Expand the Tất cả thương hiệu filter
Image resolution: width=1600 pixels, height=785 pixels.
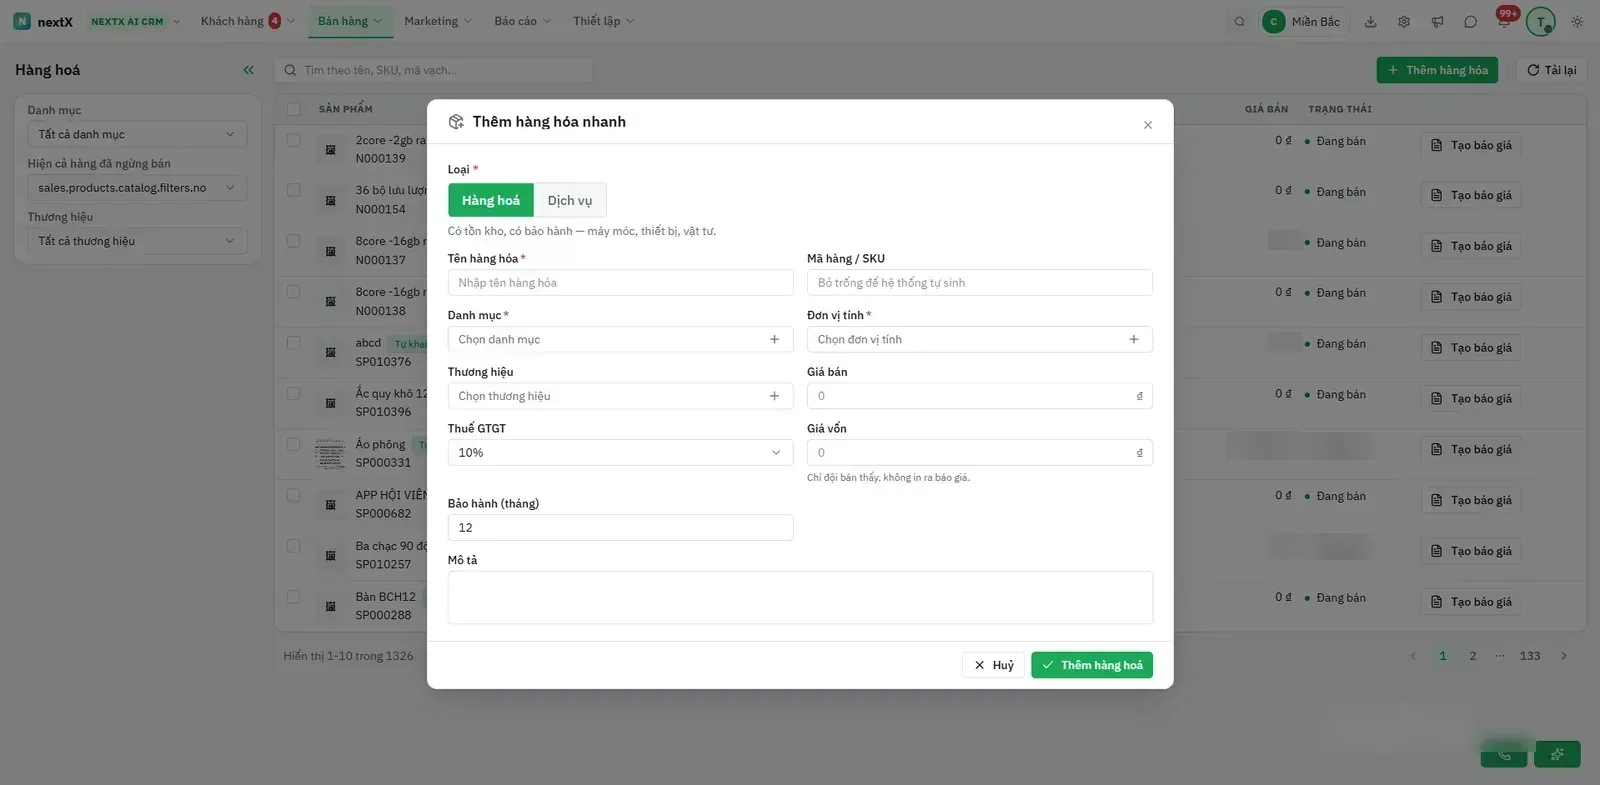(x=137, y=241)
